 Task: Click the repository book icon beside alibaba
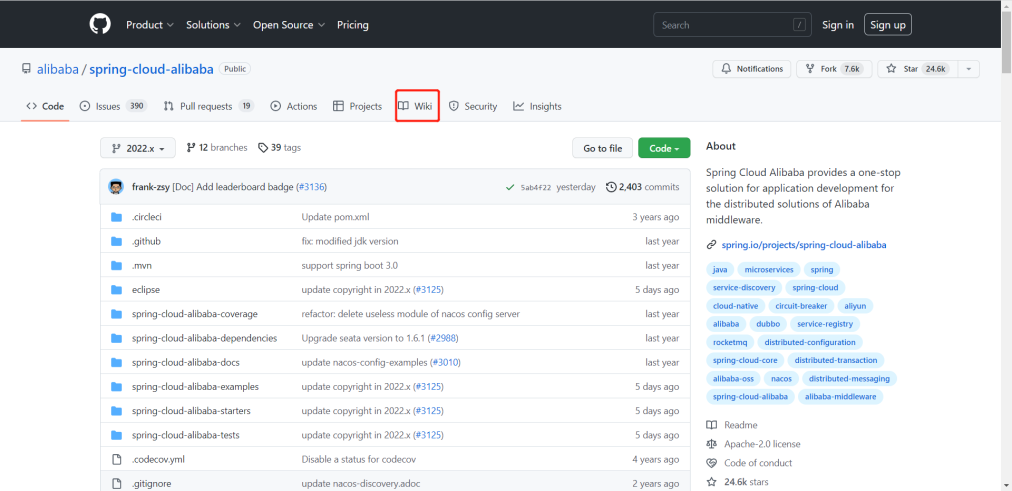click(x=26, y=69)
